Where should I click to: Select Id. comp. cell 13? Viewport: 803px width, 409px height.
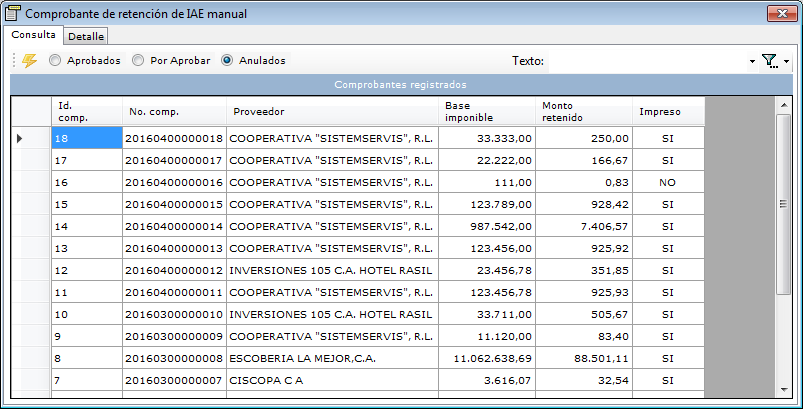click(87, 248)
